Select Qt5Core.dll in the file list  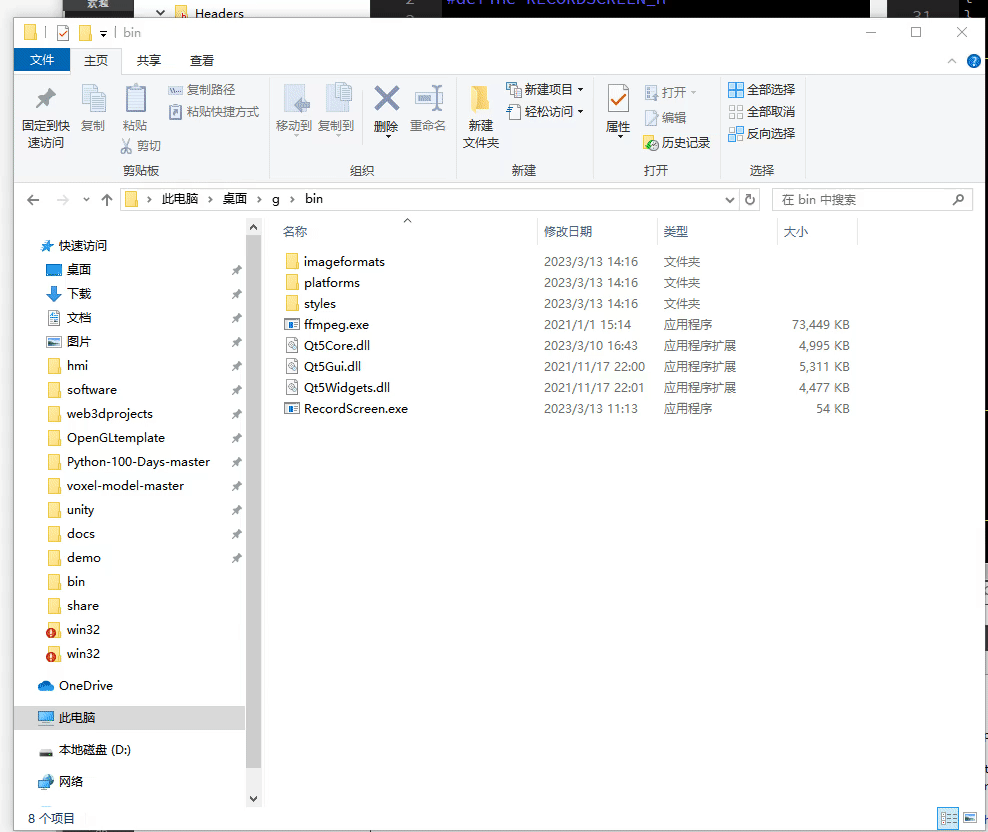click(x=336, y=346)
